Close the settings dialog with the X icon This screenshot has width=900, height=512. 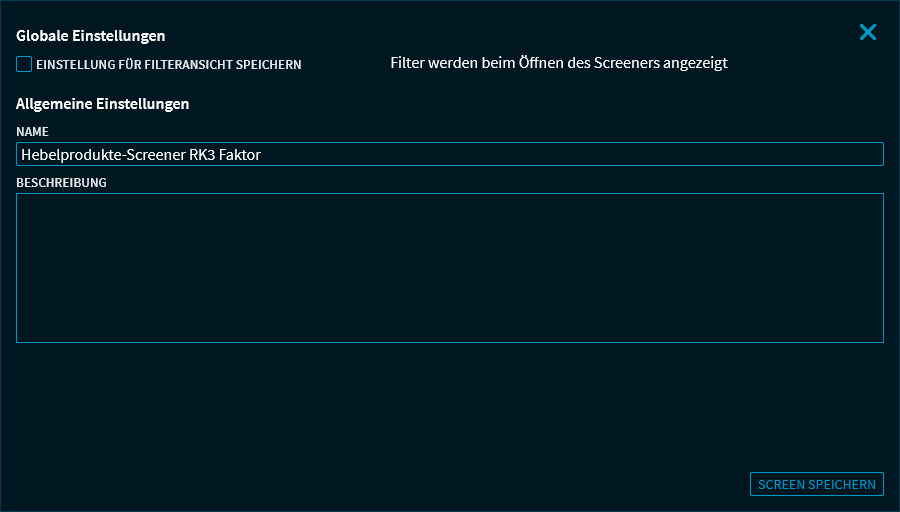[x=868, y=32]
